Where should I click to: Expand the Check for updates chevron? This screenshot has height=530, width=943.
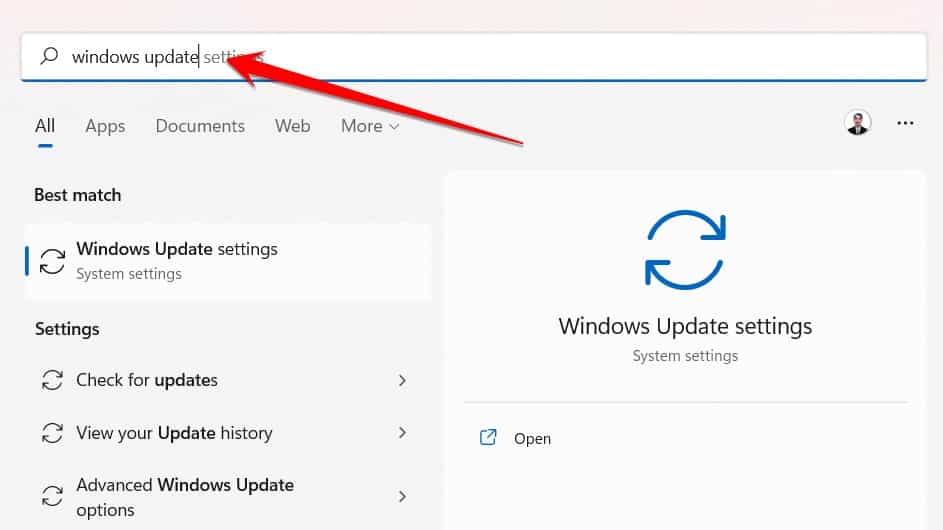pyautogui.click(x=402, y=380)
